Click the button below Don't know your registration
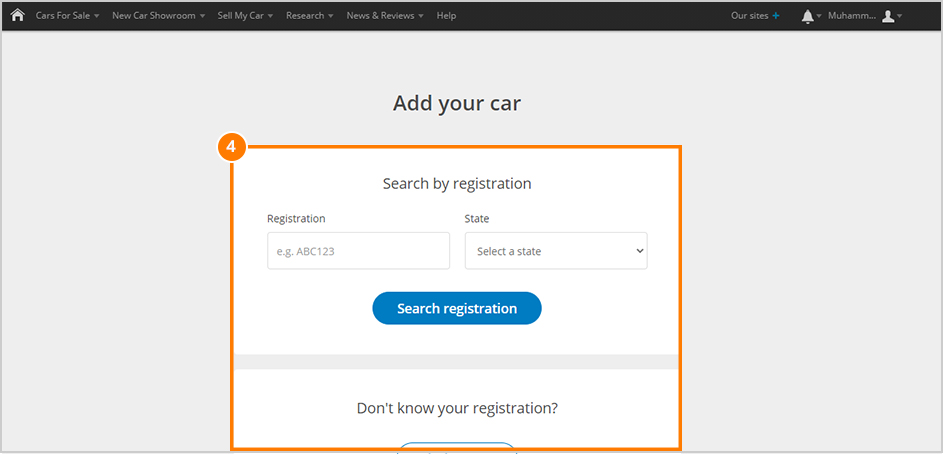 [457, 447]
